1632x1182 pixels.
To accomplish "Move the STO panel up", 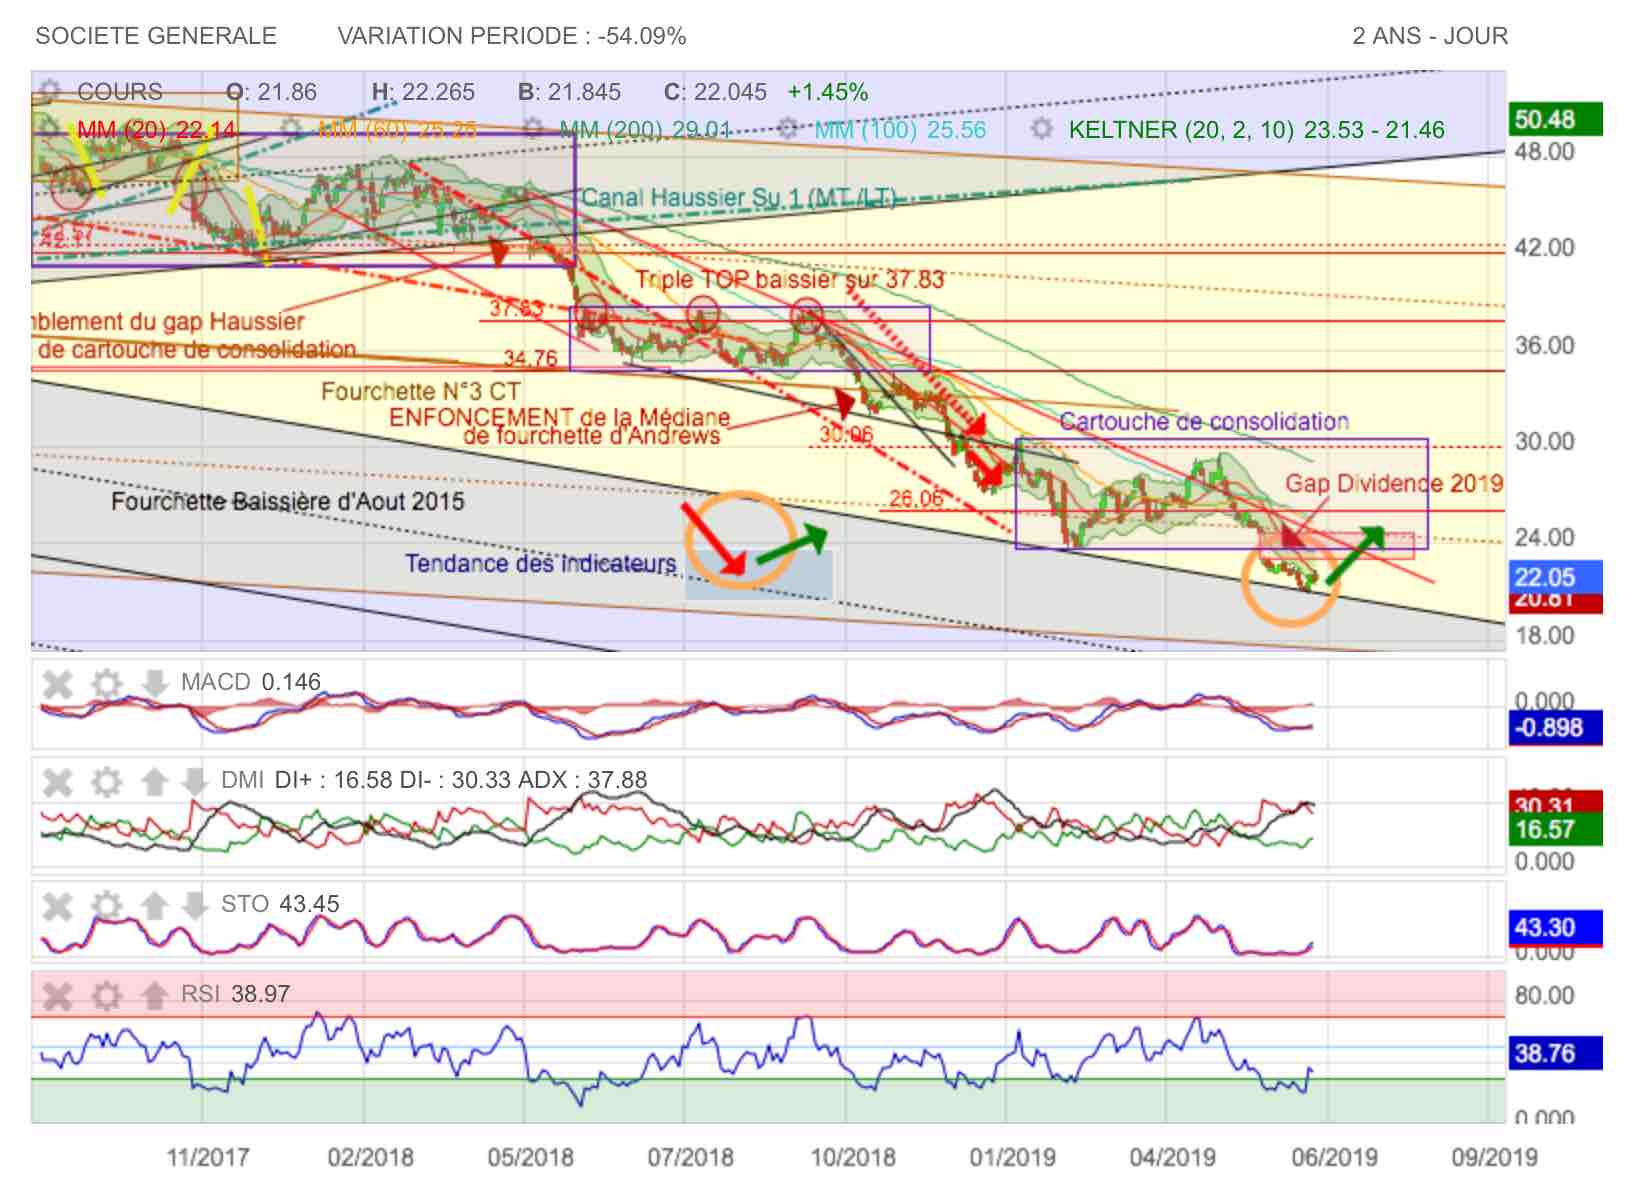I will [154, 905].
